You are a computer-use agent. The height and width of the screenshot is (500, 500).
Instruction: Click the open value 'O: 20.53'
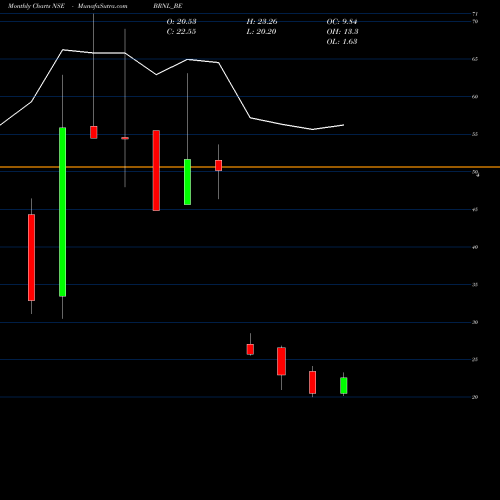[x=181, y=22]
